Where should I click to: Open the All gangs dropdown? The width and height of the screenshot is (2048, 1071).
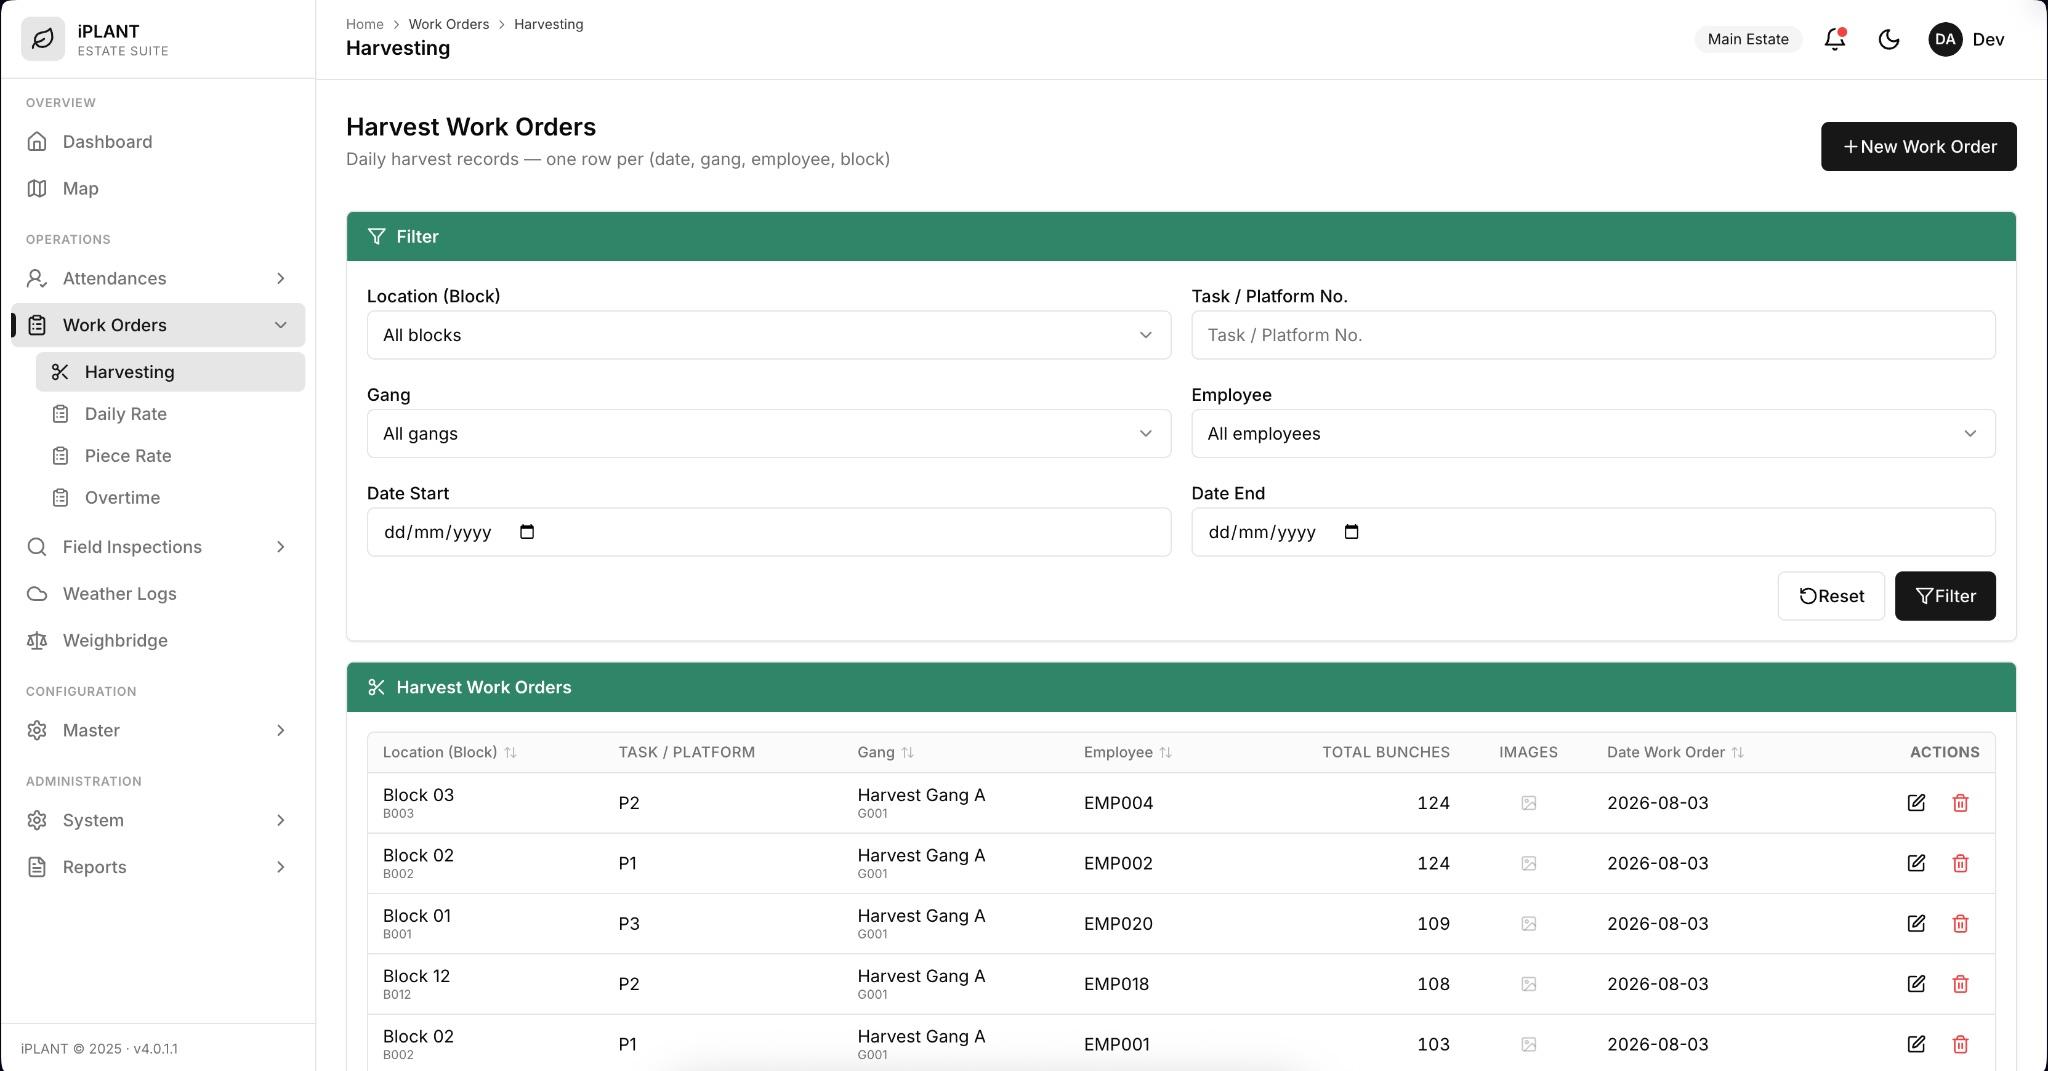coord(769,433)
